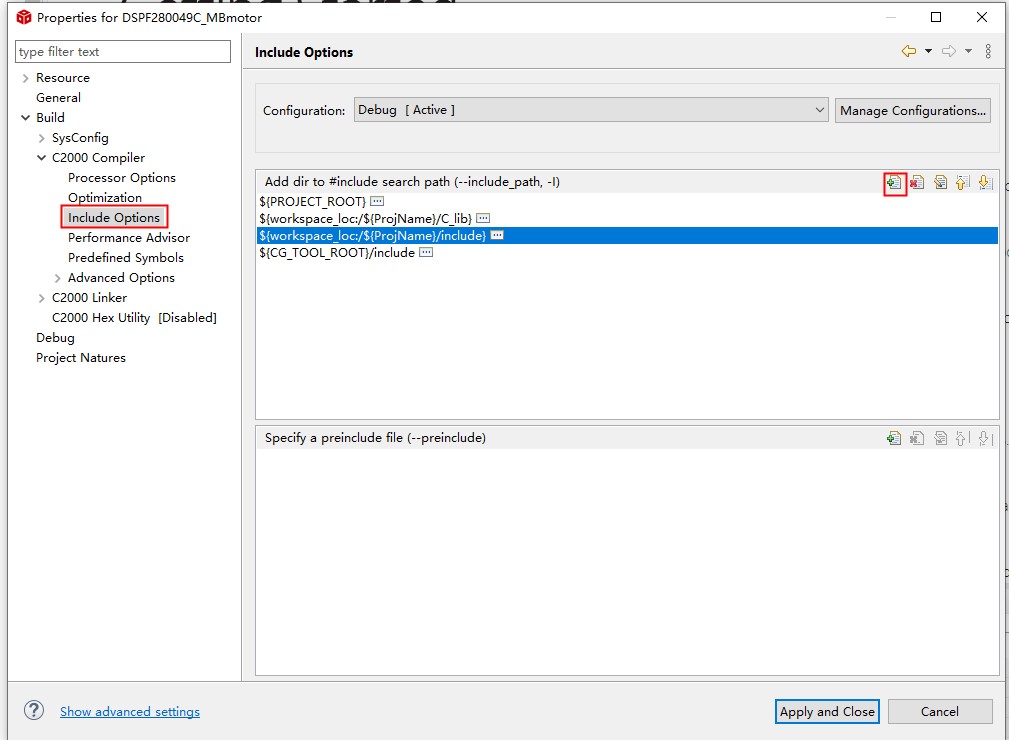Open the Optimization settings page
This screenshot has height=740, width=1009.
105,198
